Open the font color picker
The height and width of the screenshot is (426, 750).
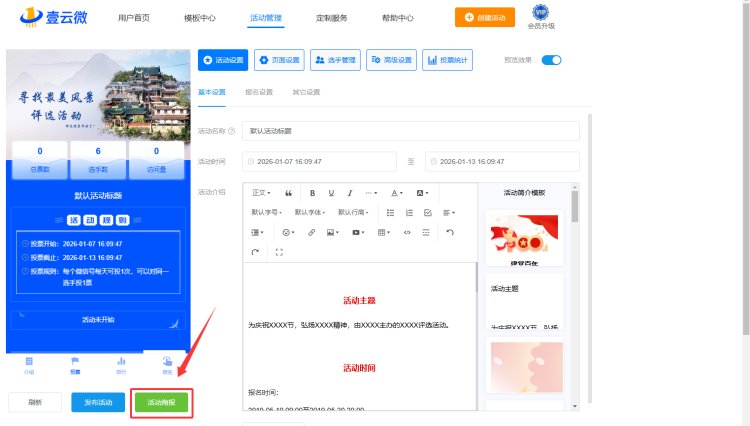coord(396,192)
